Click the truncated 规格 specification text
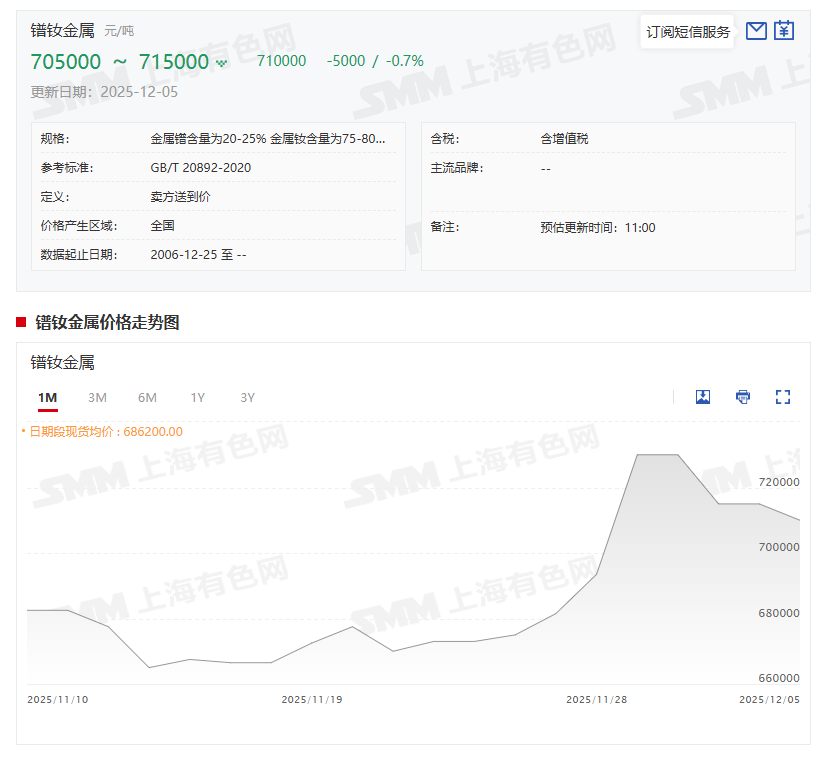This screenshot has width=817, height=760. 267,139
